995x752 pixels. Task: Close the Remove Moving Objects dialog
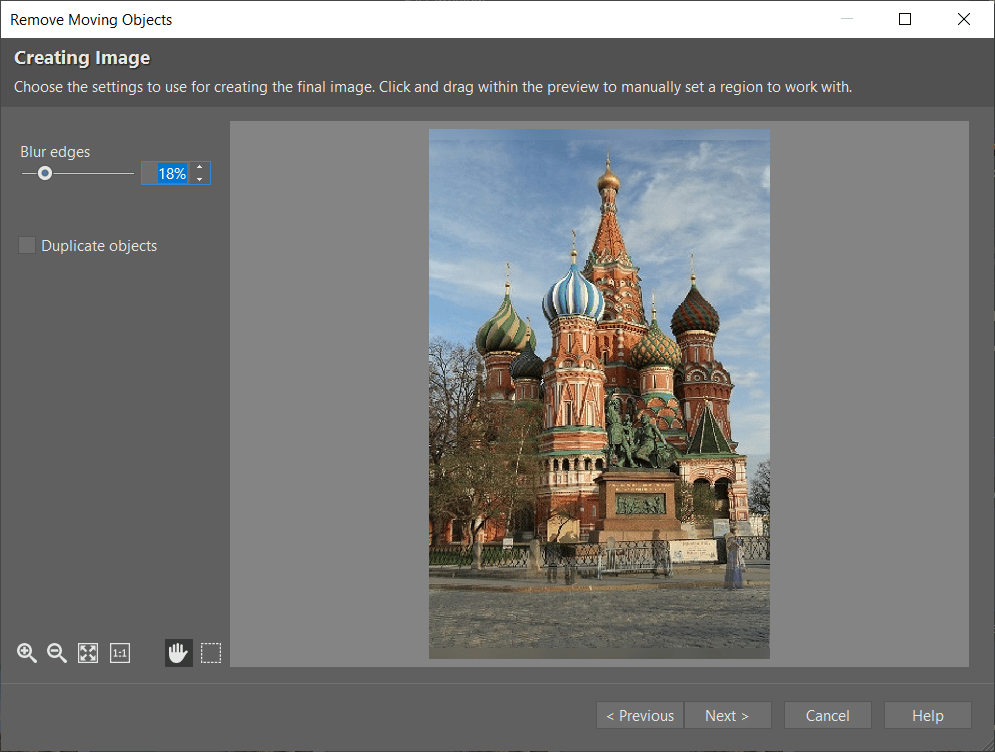963,19
